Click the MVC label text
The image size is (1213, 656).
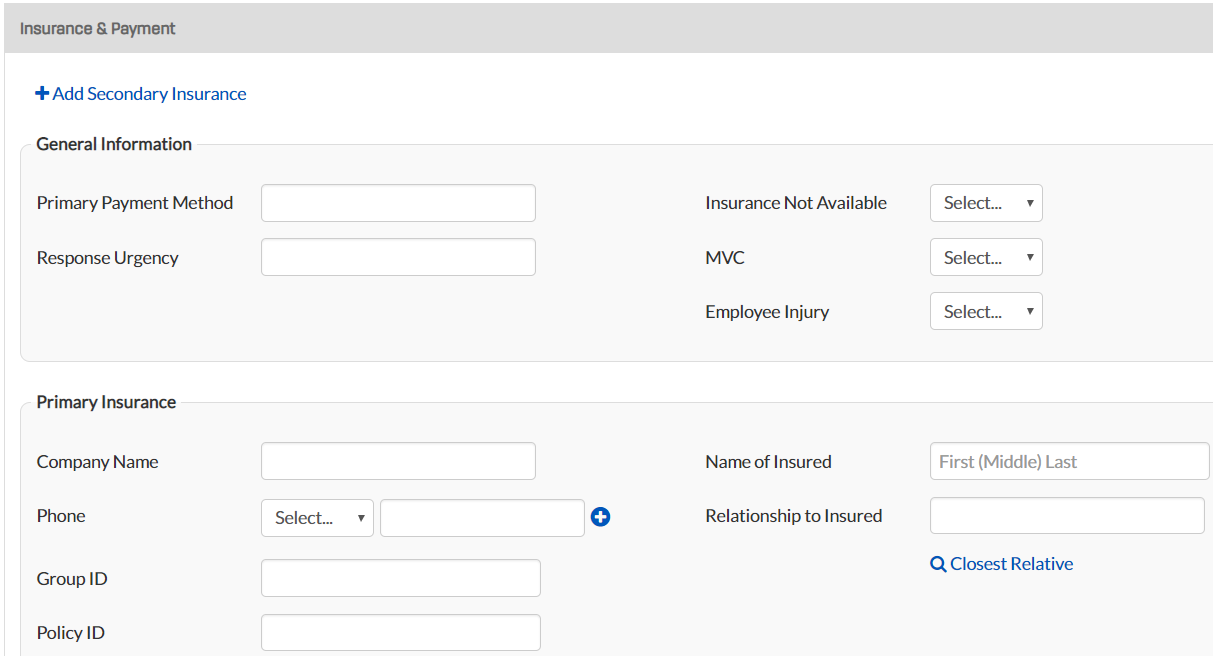tap(725, 258)
